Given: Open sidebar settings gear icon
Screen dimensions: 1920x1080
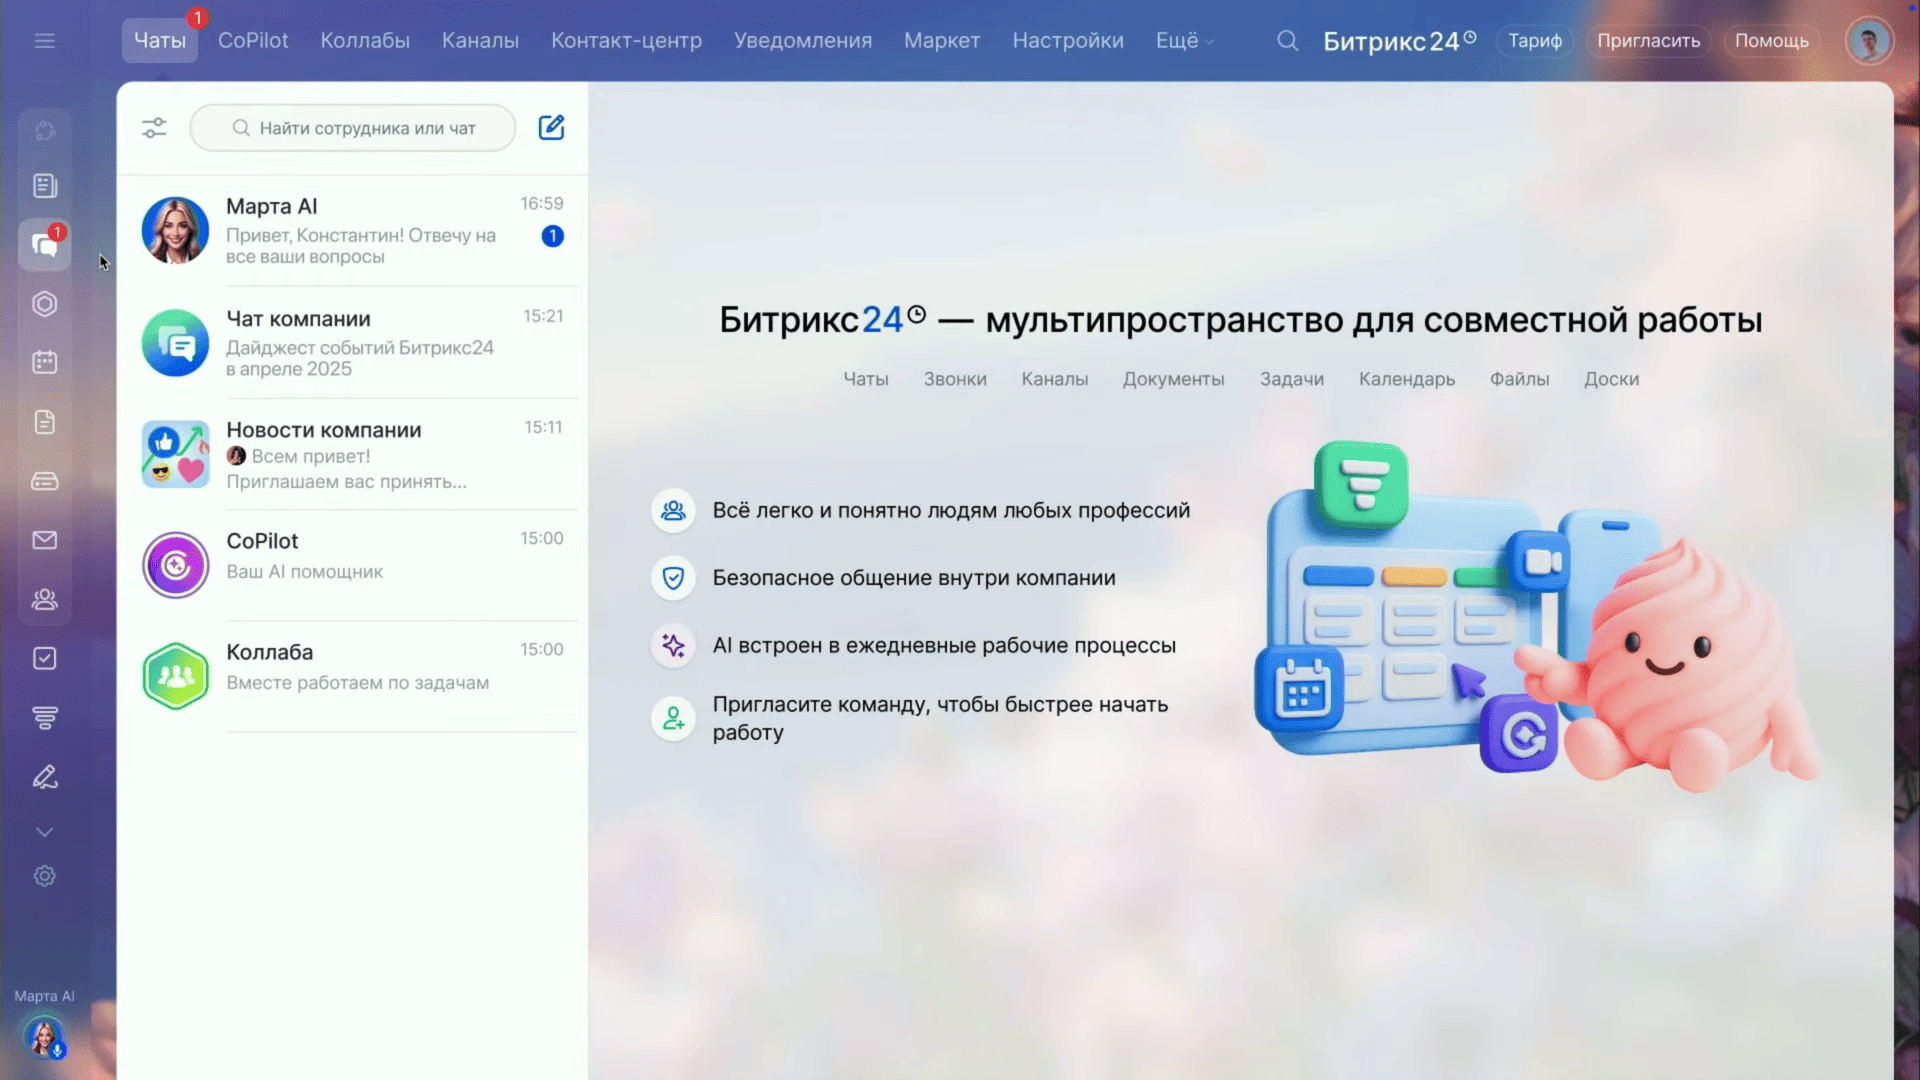Looking at the screenshot, I should [44, 876].
